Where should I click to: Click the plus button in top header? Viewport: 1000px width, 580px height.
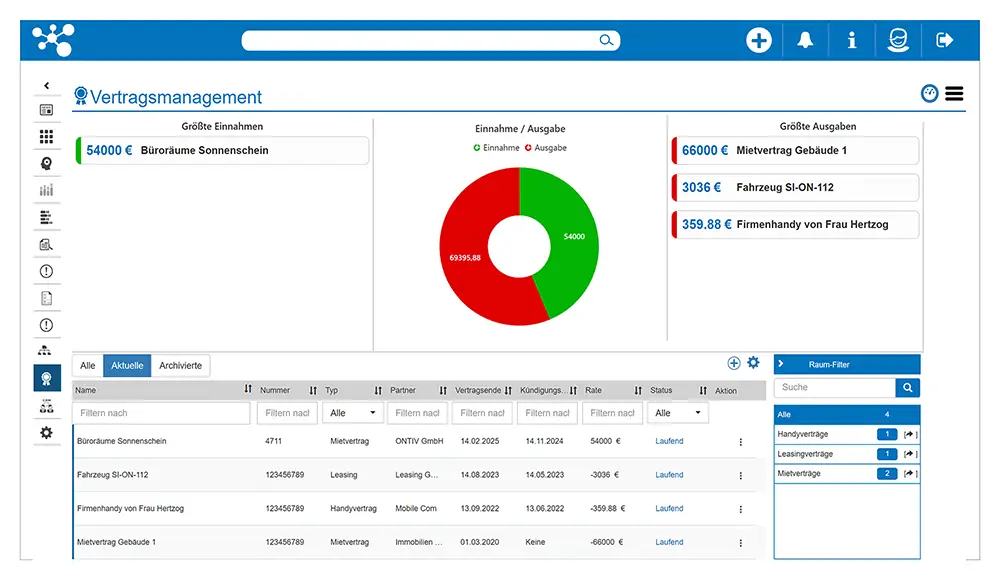coord(759,40)
